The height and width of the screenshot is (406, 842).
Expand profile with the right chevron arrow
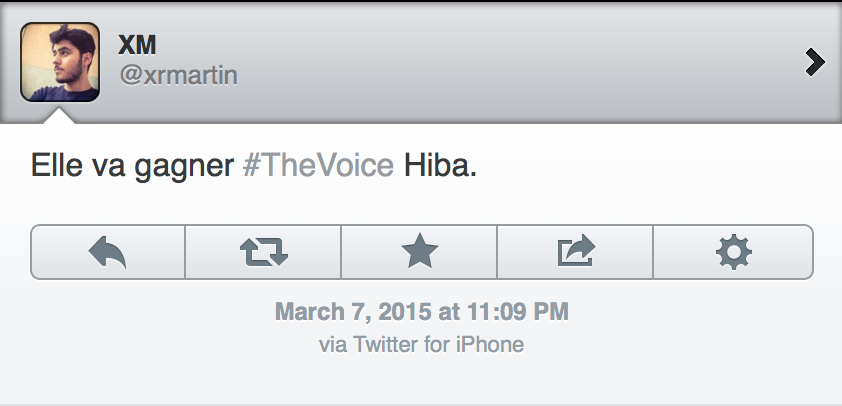814,63
